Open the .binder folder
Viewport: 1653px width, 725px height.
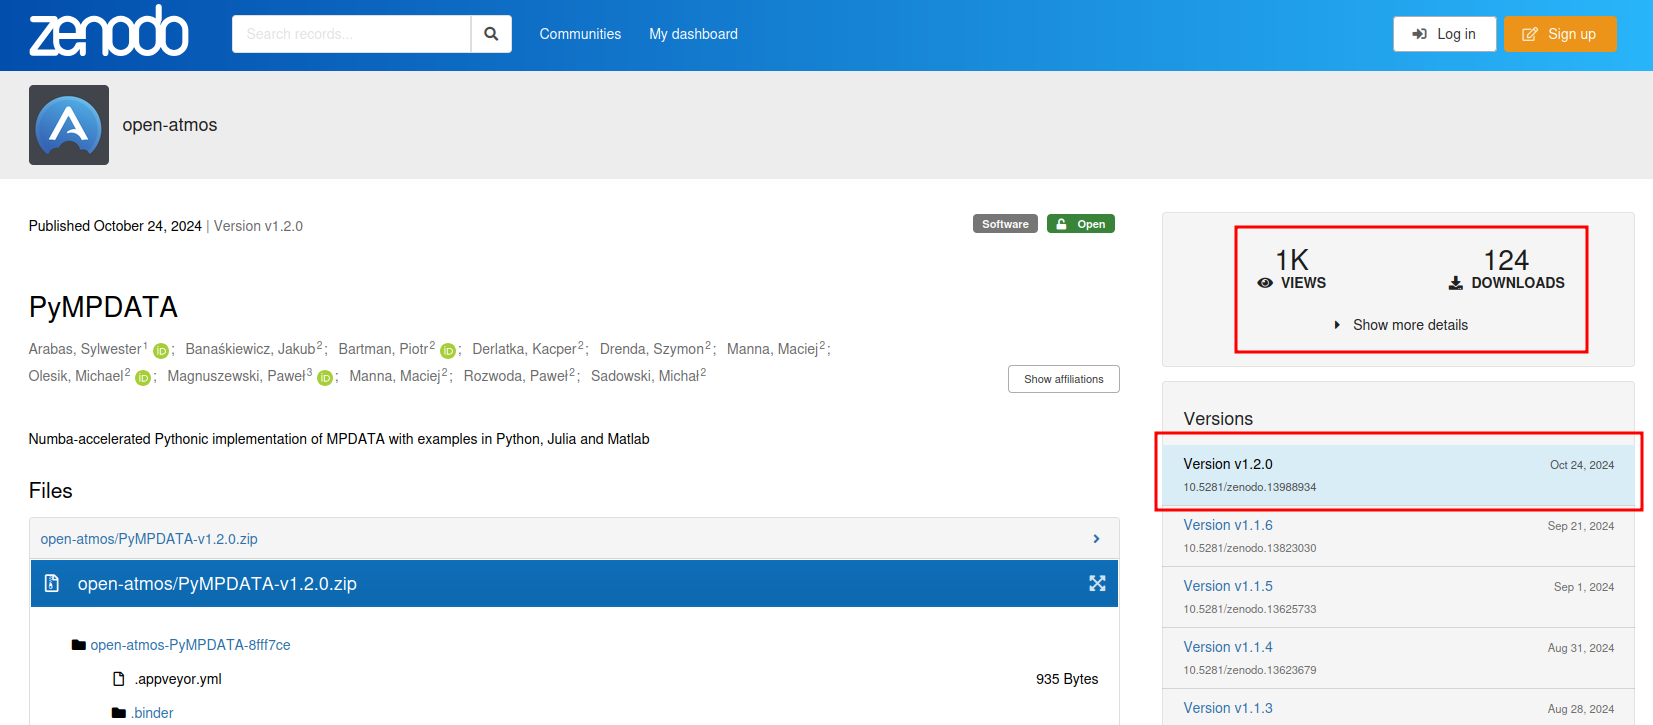[152, 713]
